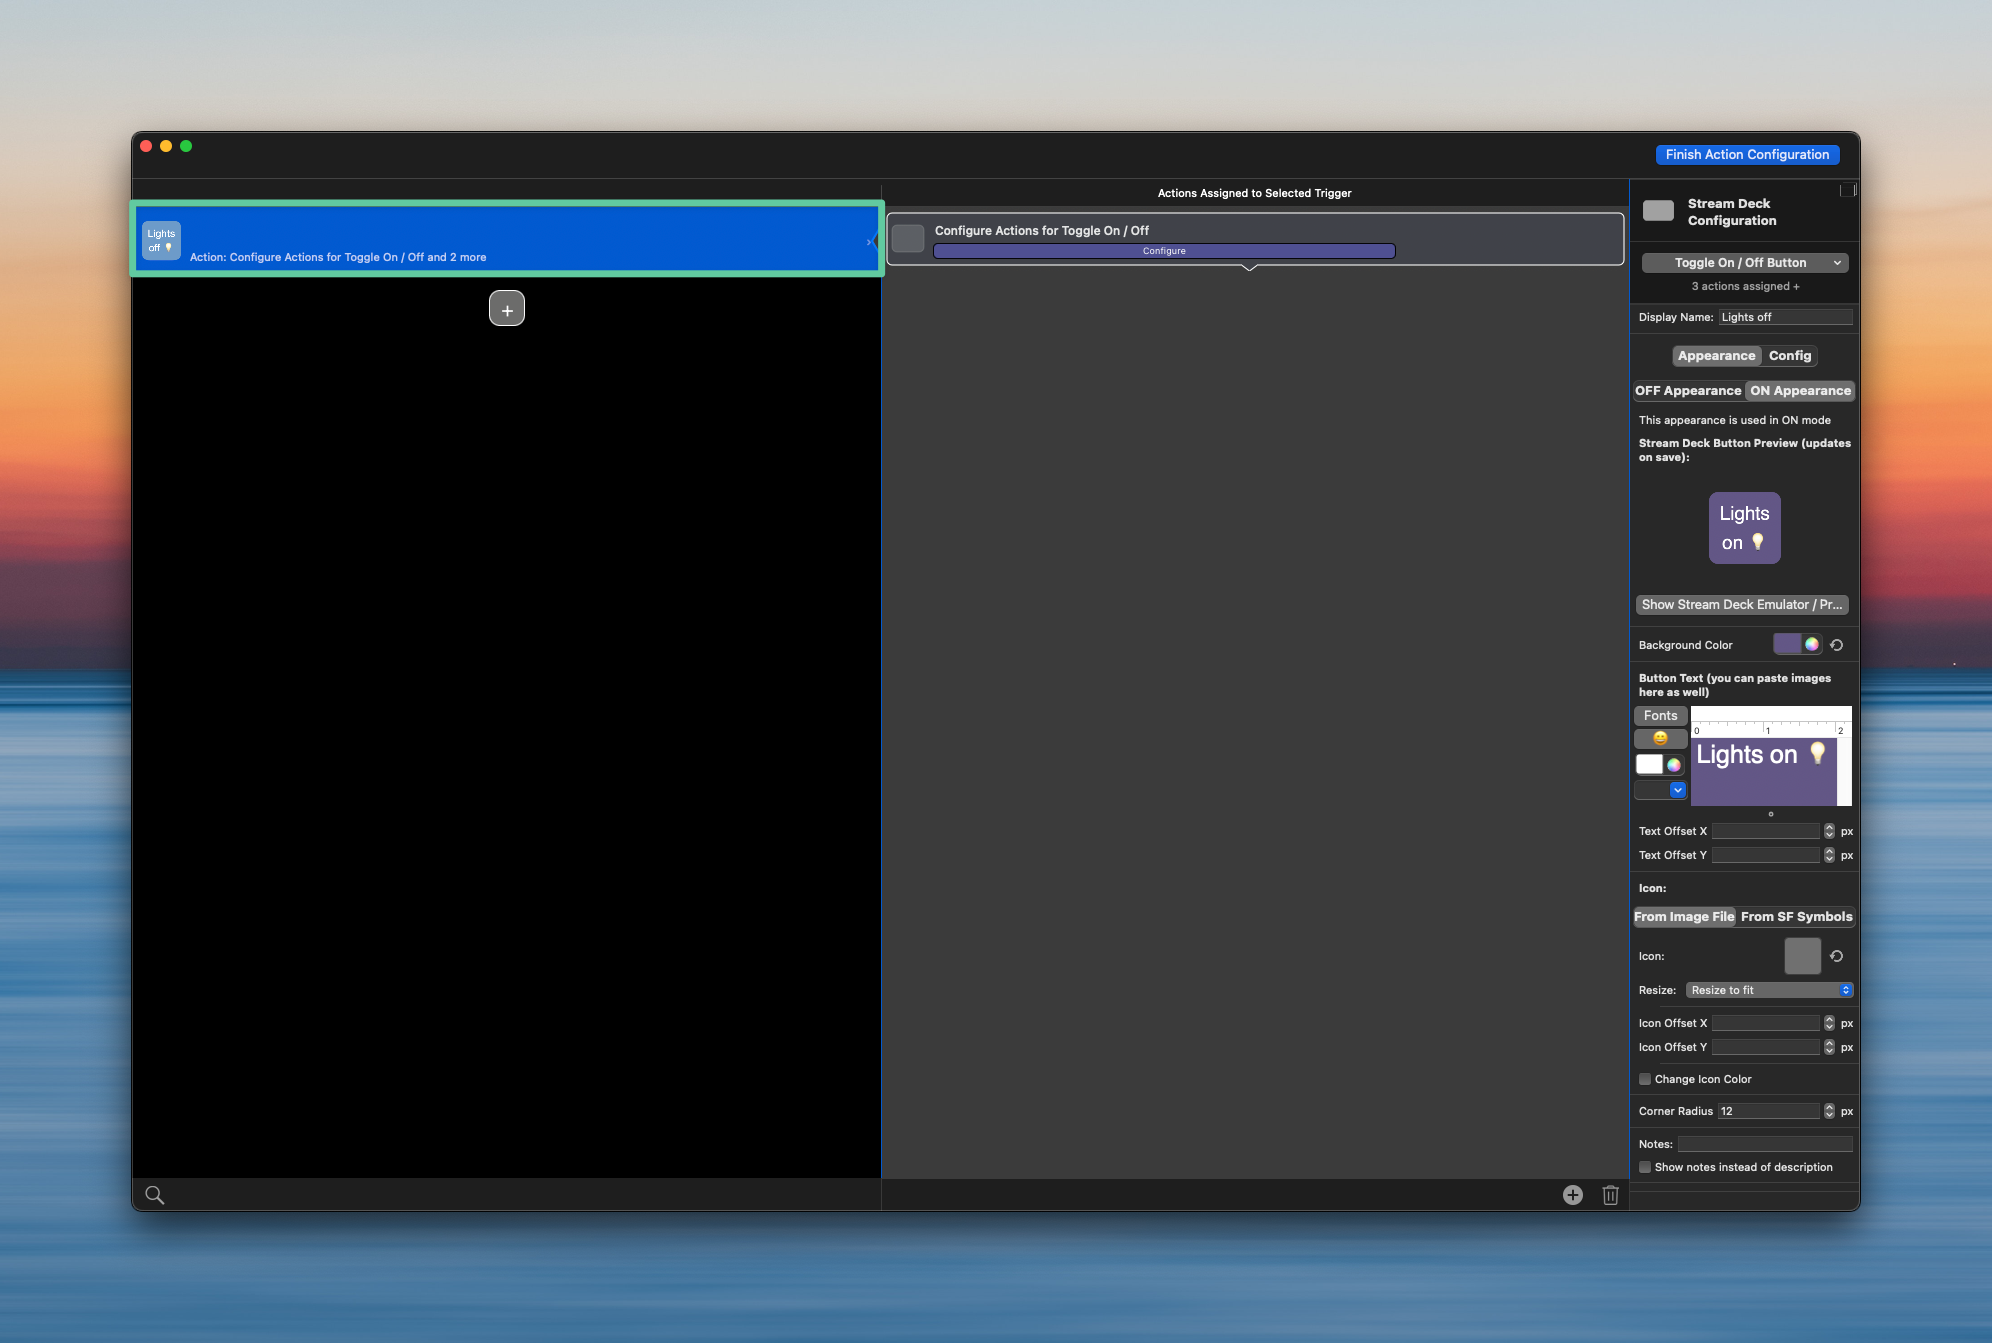Reset the icon image with its revert arrow
Viewport: 1992px width, 1343px height.
click(x=1837, y=956)
